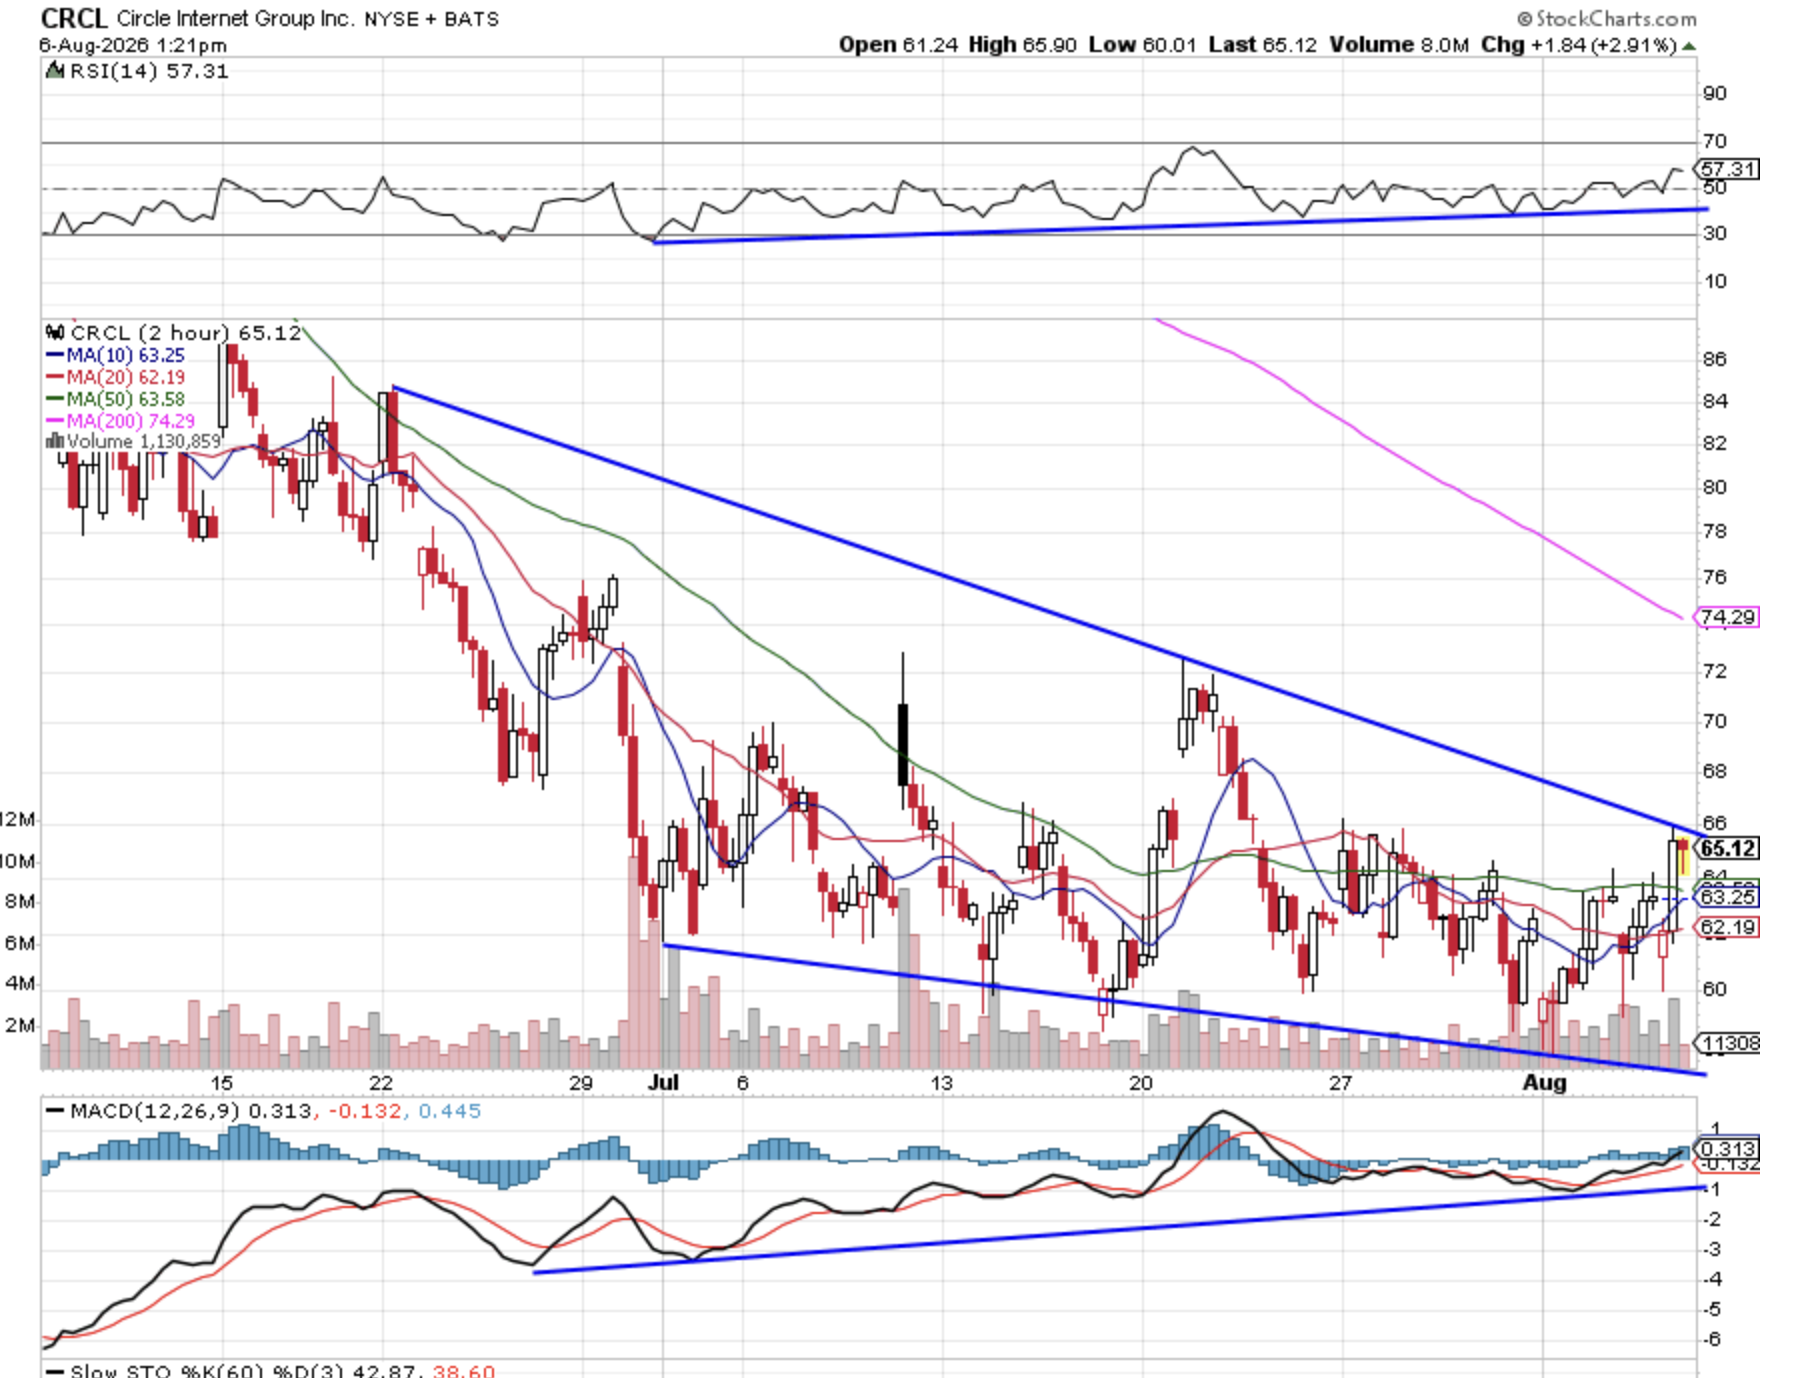Click the bar-chart icon beside Volume legend

pos(55,441)
